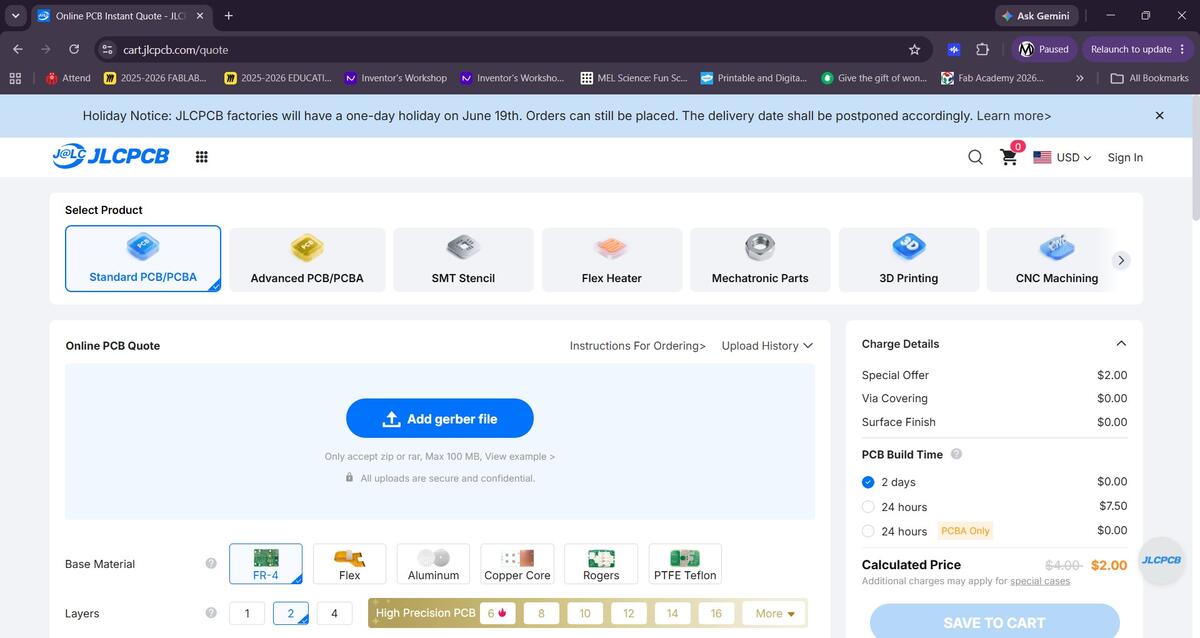Open the shopping cart icon

coord(1009,158)
